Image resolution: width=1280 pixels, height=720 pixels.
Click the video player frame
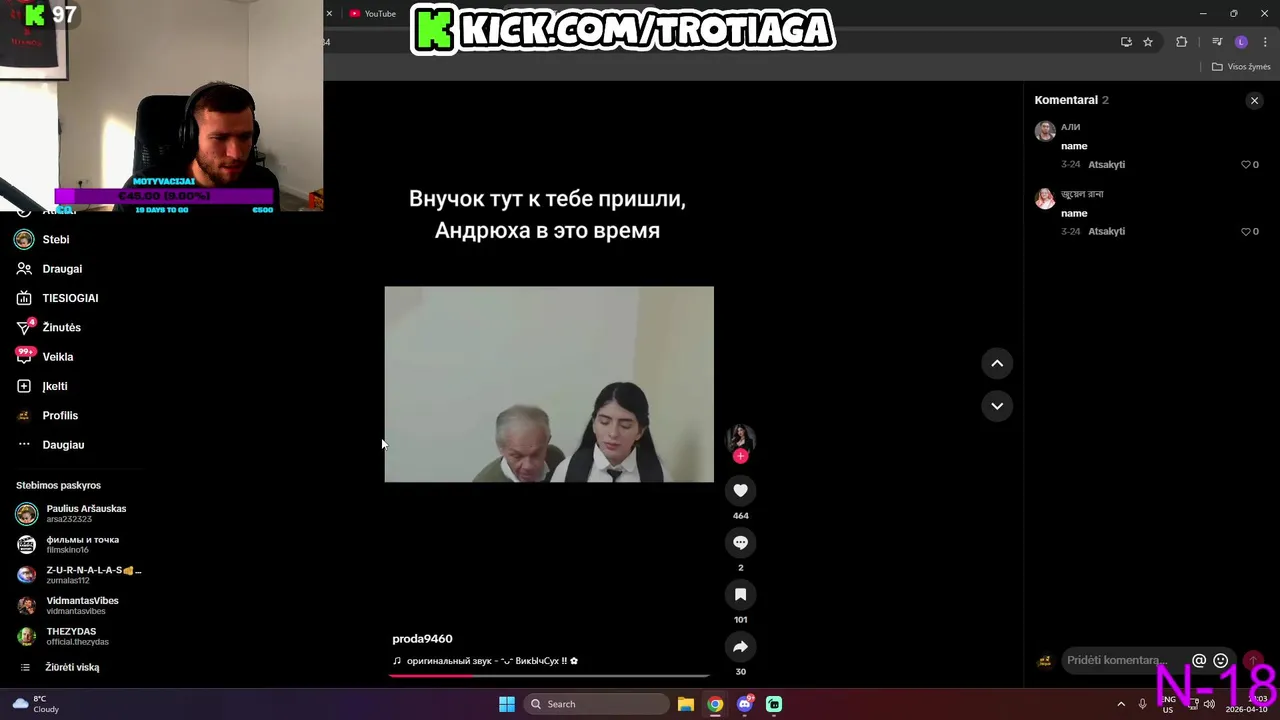[549, 384]
